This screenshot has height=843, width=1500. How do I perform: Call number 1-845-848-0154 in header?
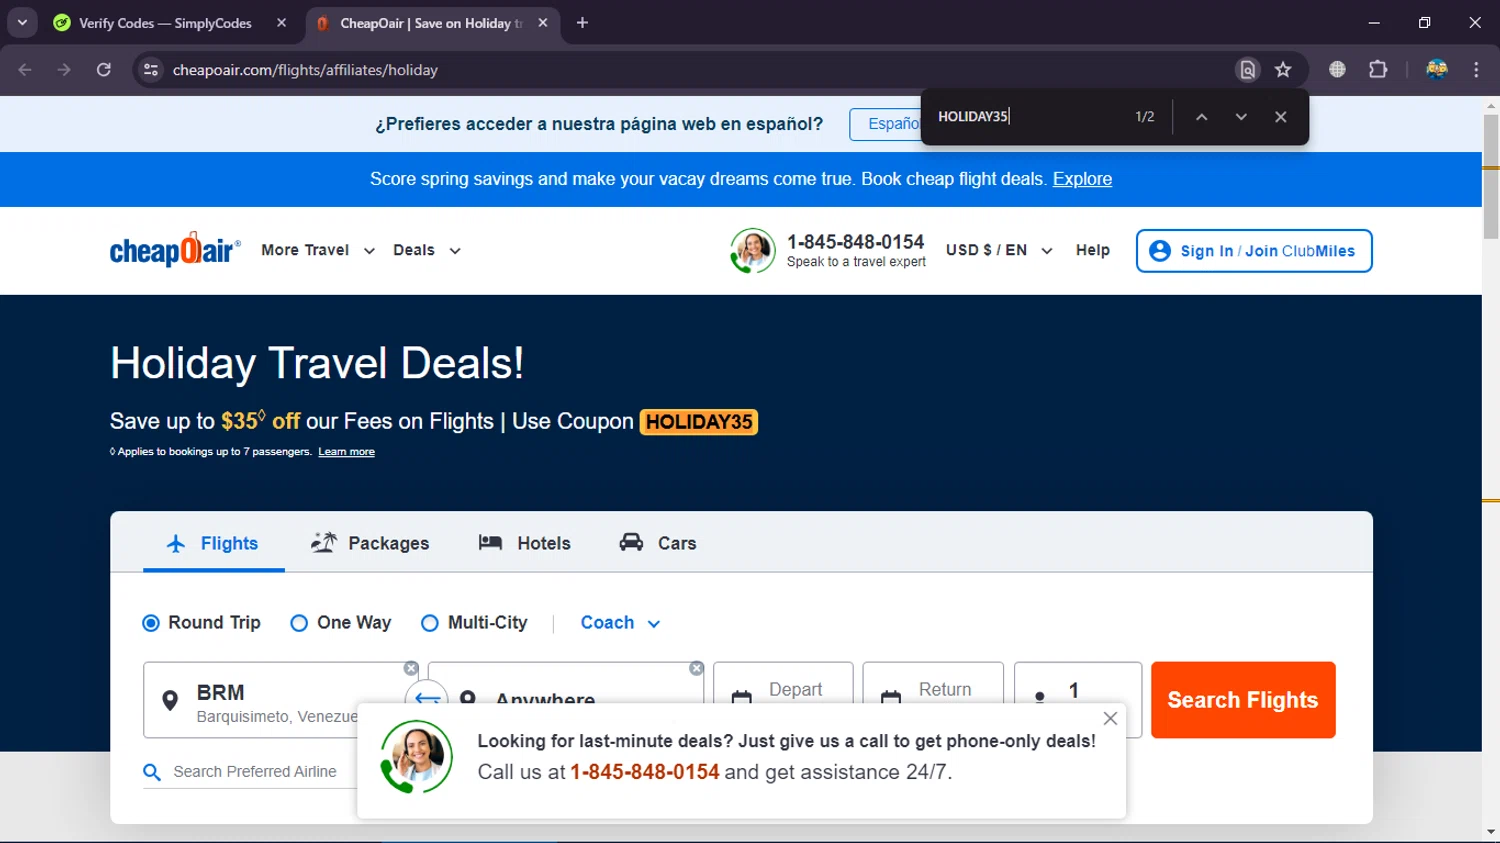coord(855,242)
